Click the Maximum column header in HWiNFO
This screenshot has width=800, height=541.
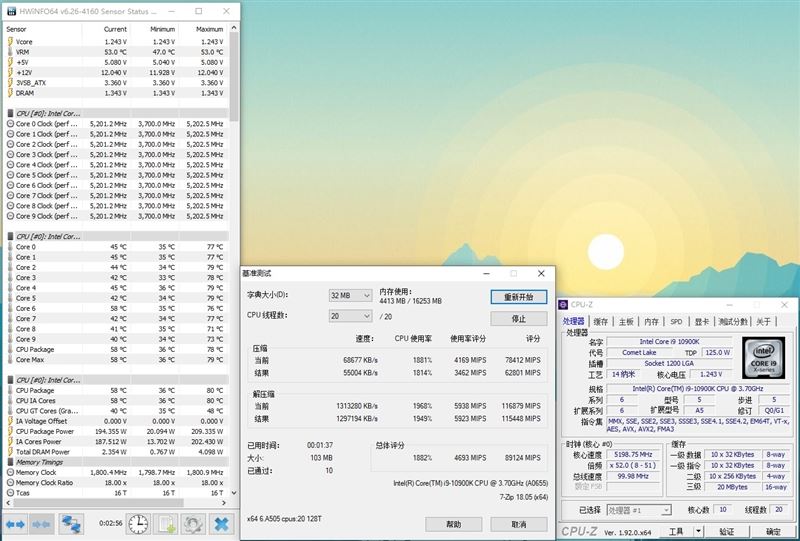pos(202,29)
